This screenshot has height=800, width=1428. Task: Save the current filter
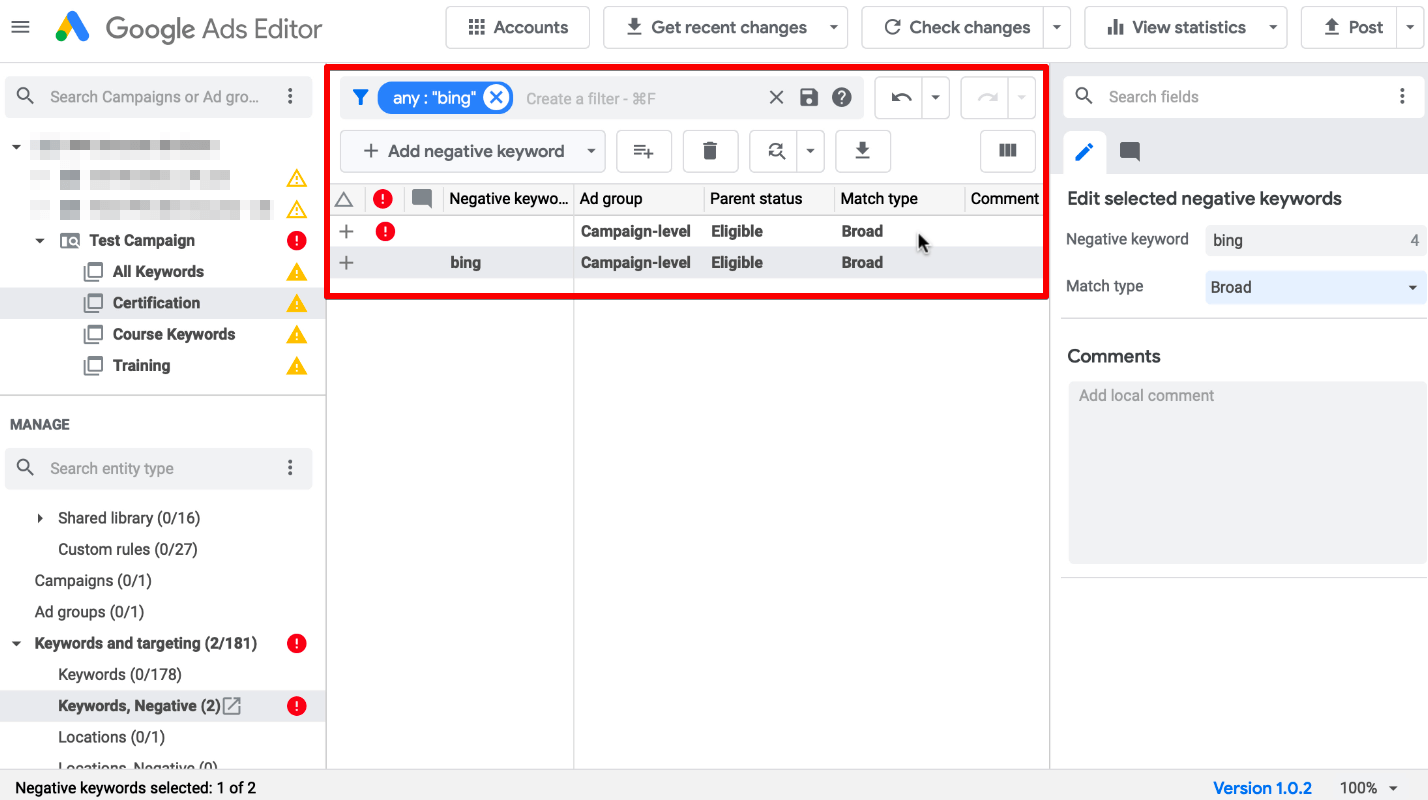point(809,97)
